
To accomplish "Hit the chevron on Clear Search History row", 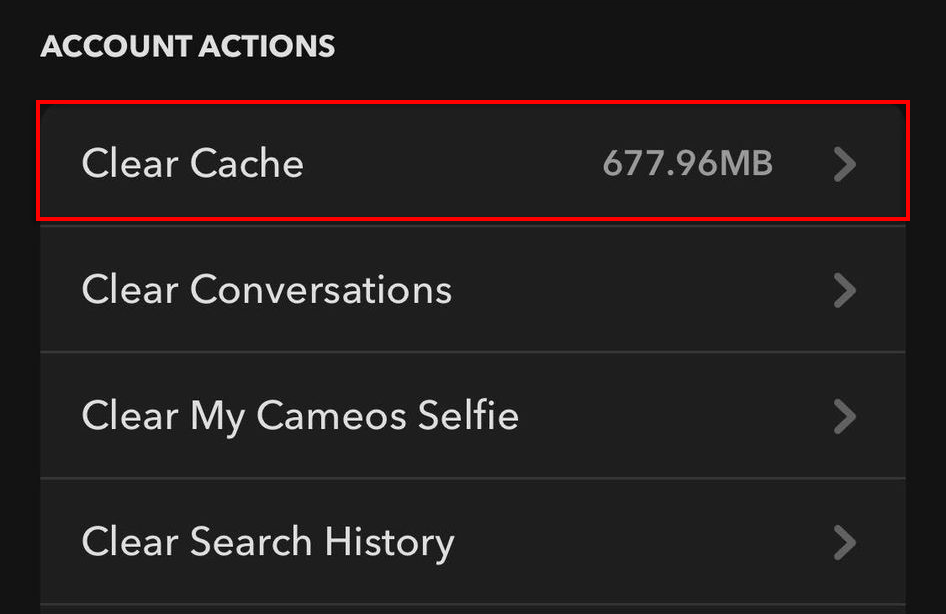I will coord(845,542).
